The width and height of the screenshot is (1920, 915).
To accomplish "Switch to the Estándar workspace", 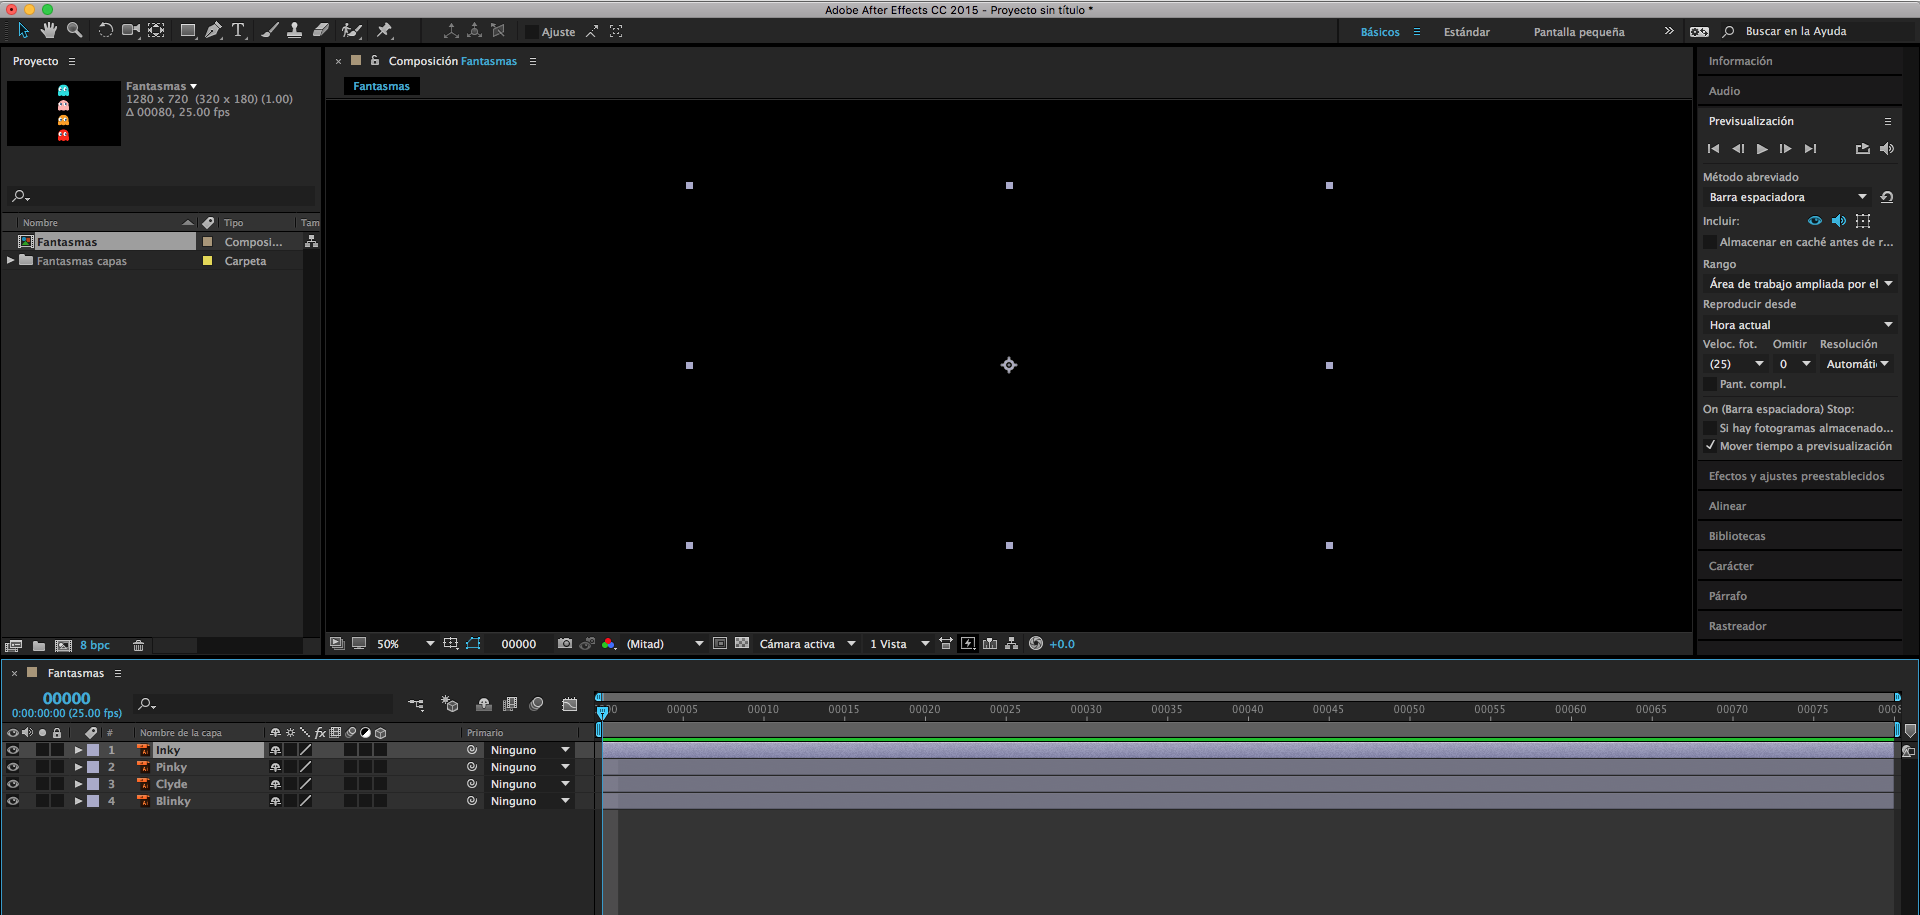I will point(1466,32).
